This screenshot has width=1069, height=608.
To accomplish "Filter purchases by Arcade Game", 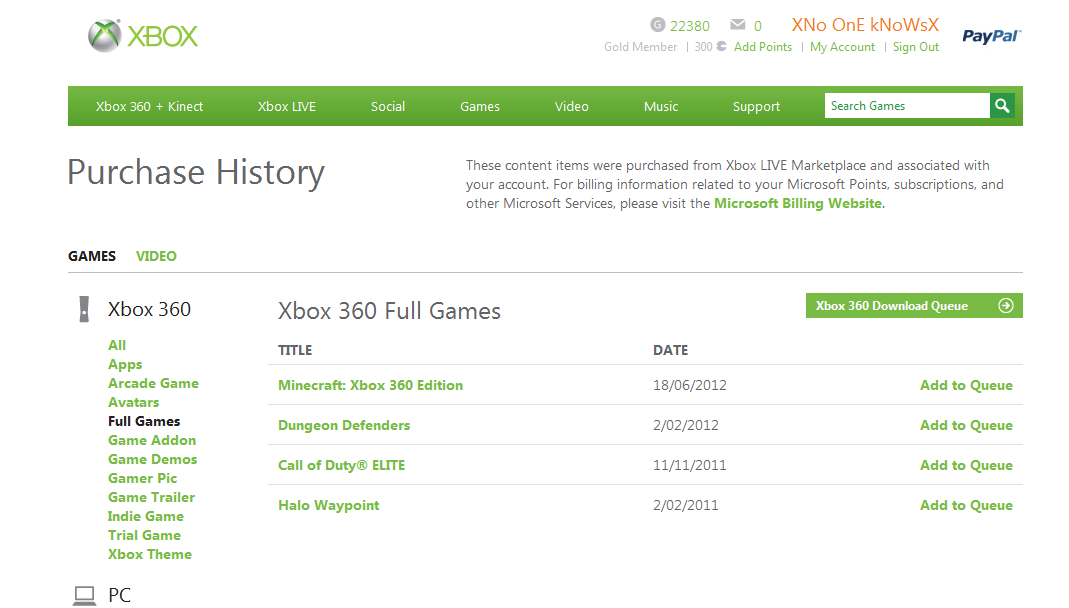I will (153, 383).
